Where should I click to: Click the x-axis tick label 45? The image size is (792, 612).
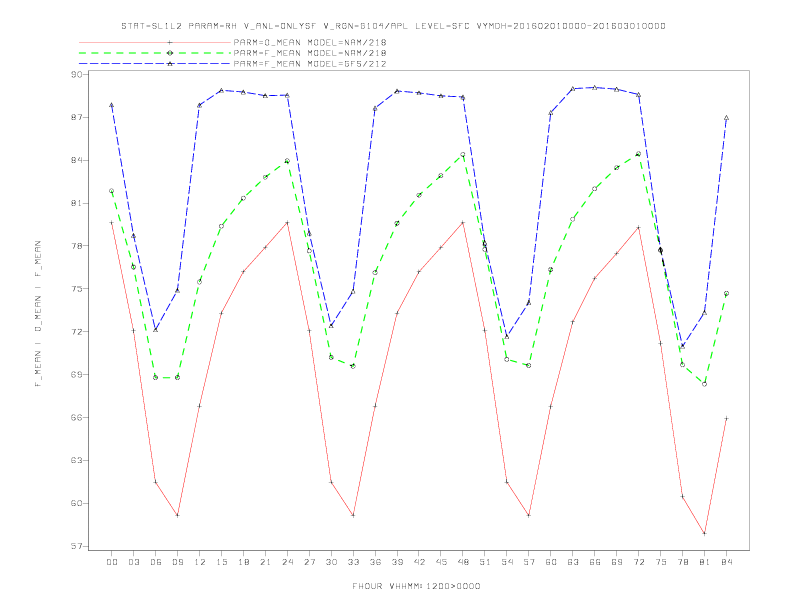(441, 562)
